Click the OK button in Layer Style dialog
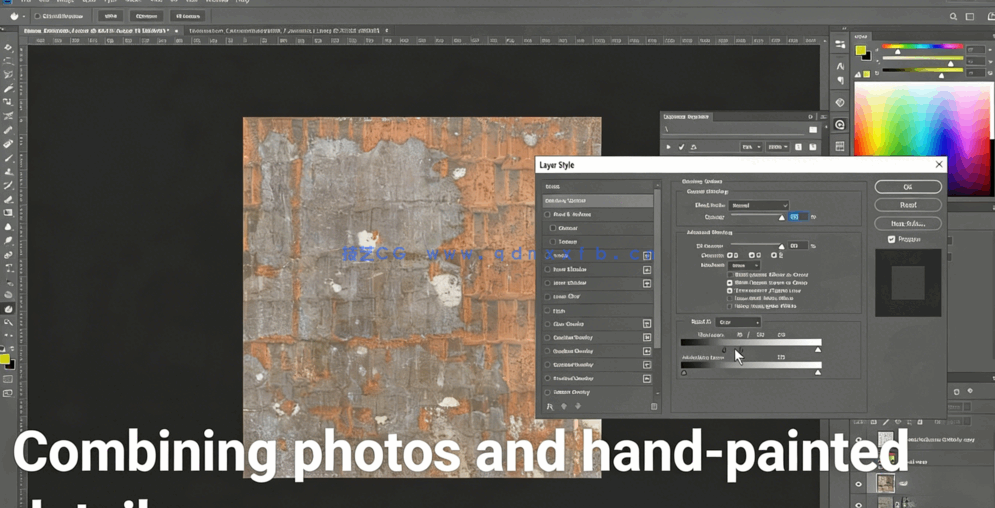This screenshot has width=995, height=508. (907, 187)
